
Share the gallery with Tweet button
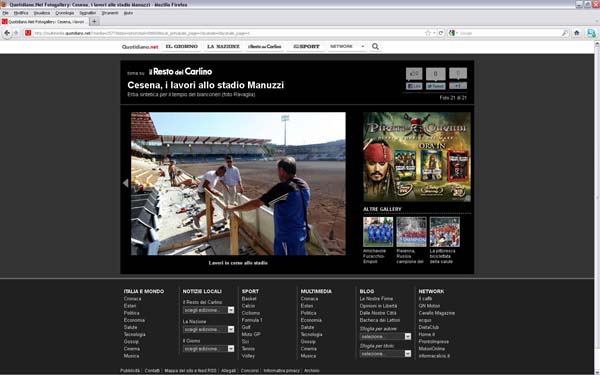(x=436, y=86)
